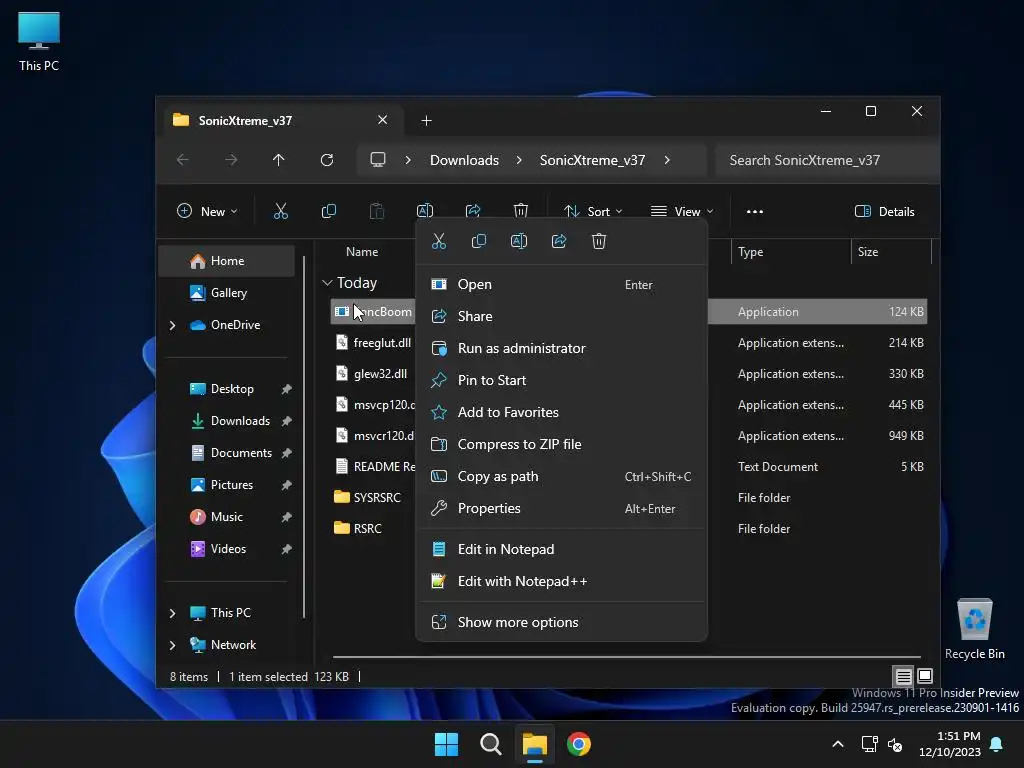Click the PC monitor icon in address bar
The width and height of the screenshot is (1024, 768).
tap(377, 160)
